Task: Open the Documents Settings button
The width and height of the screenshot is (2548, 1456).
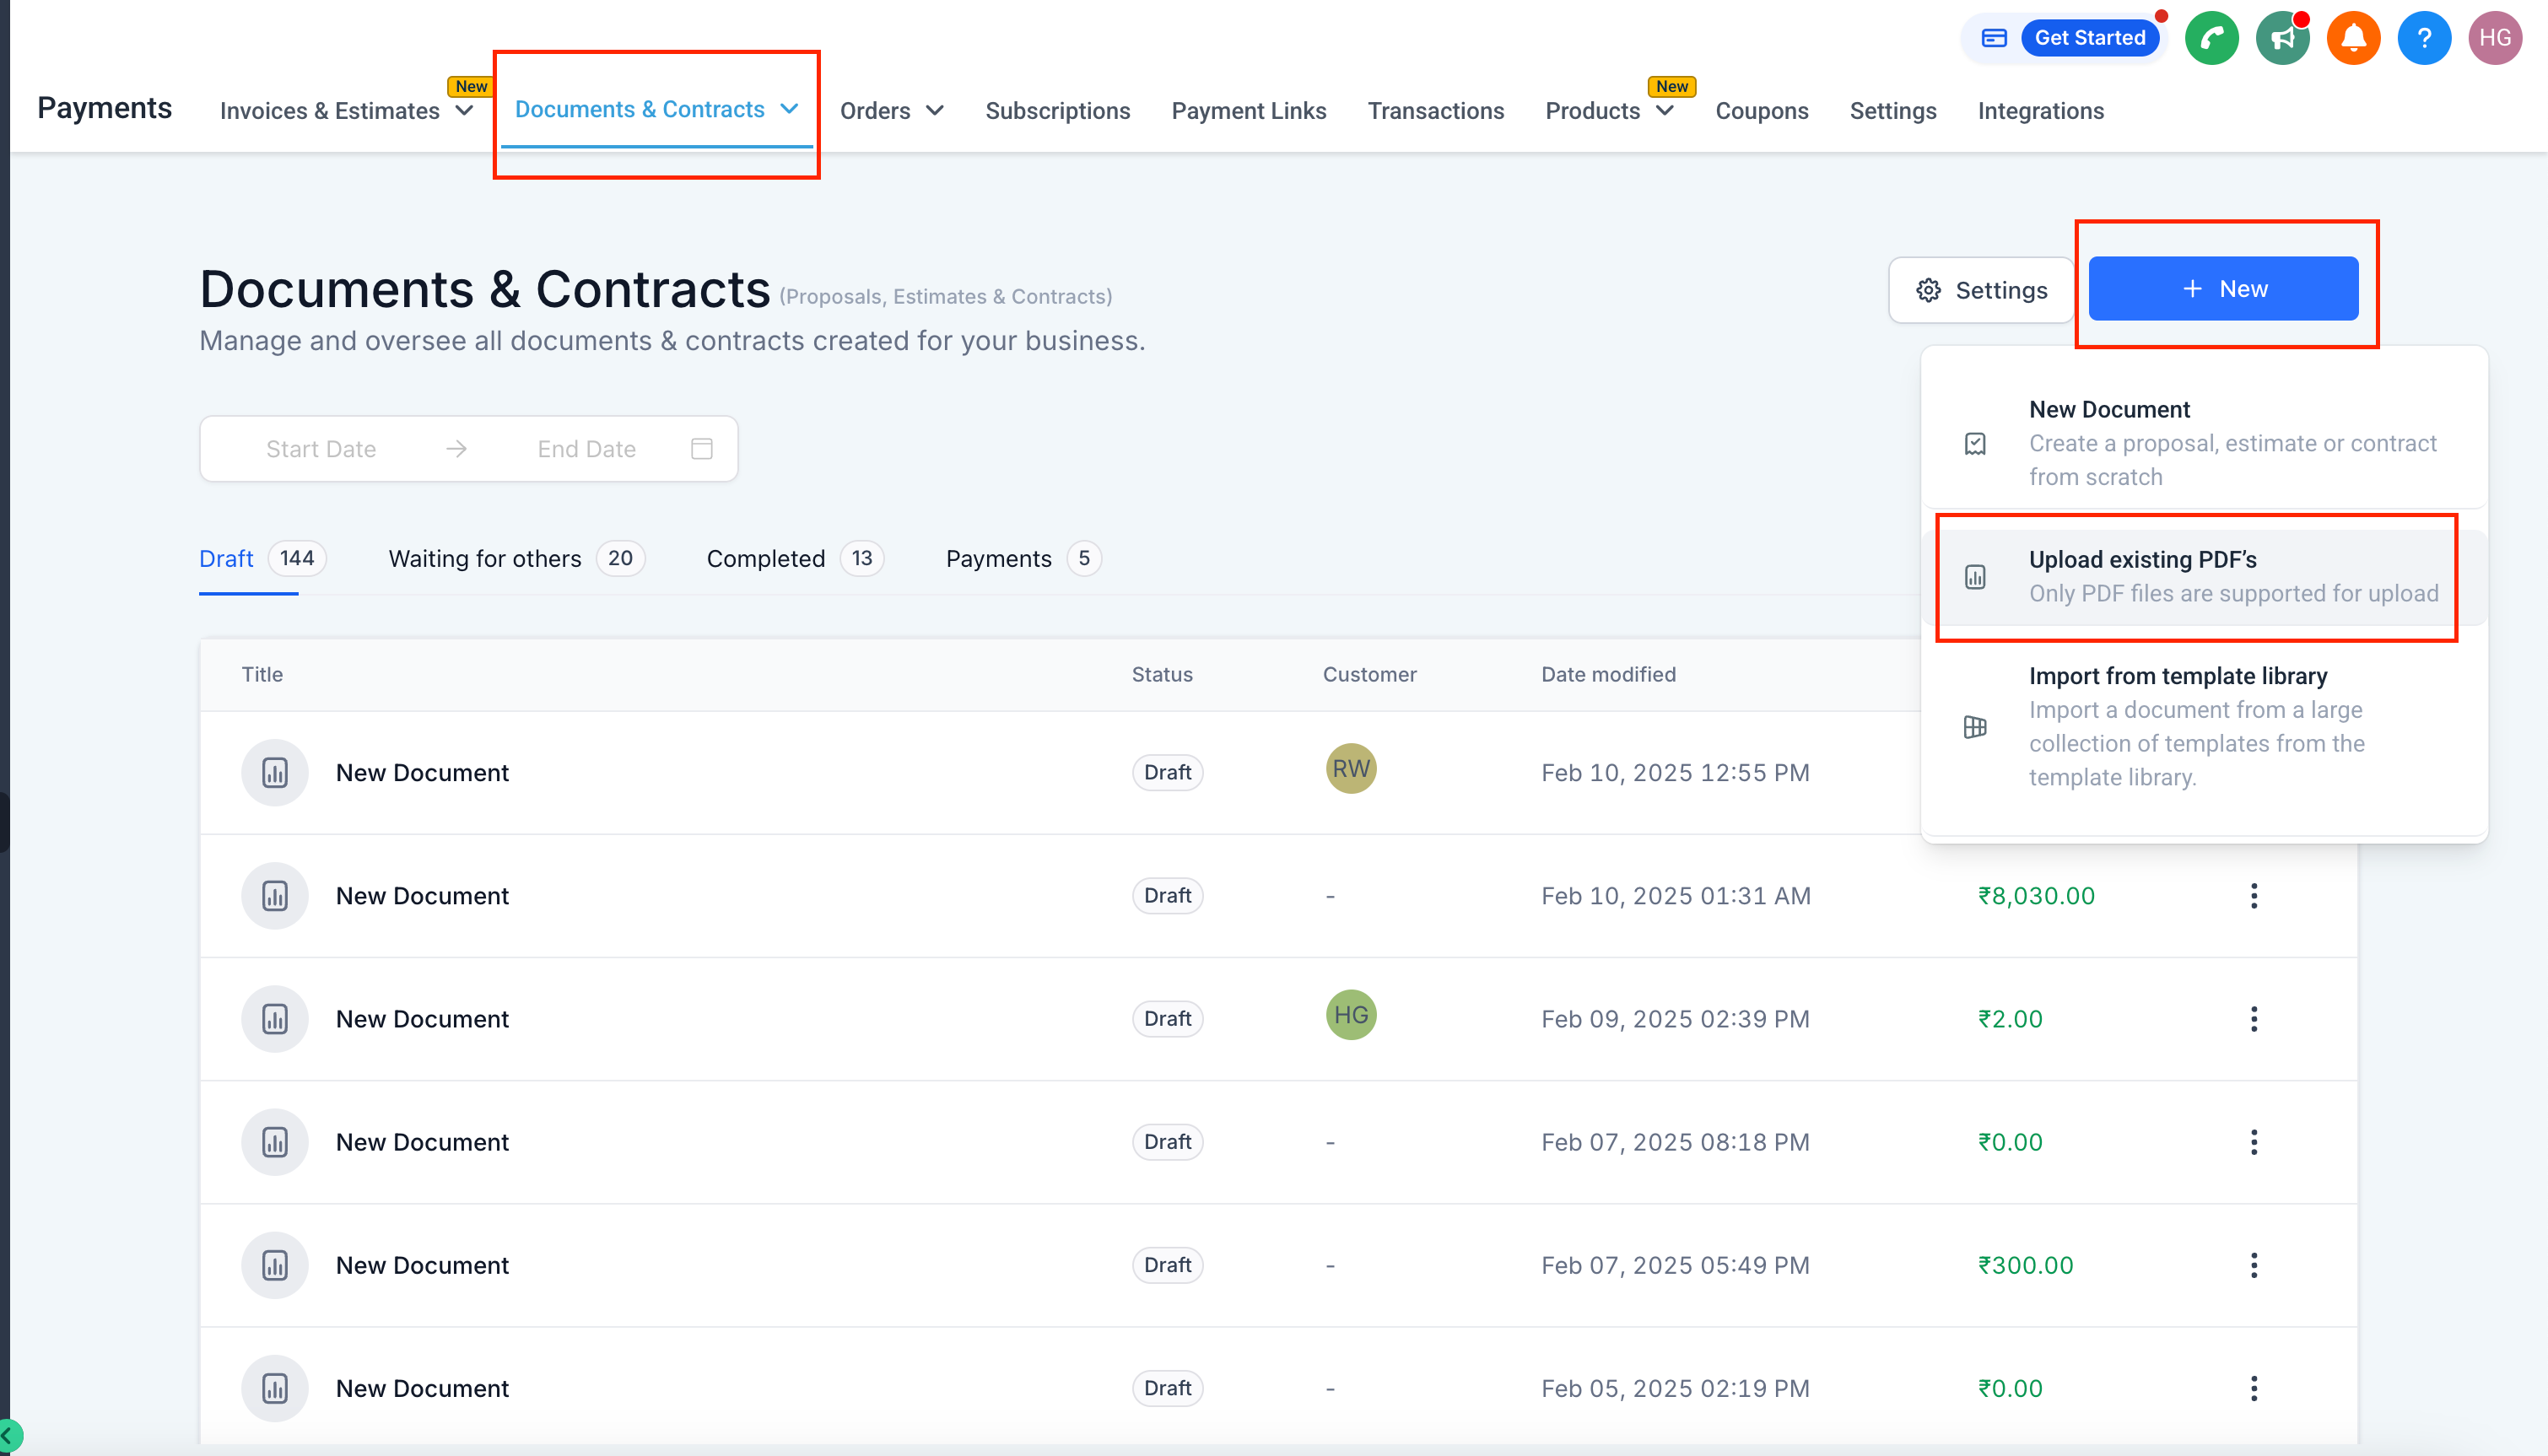Action: tap(1981, 290)
